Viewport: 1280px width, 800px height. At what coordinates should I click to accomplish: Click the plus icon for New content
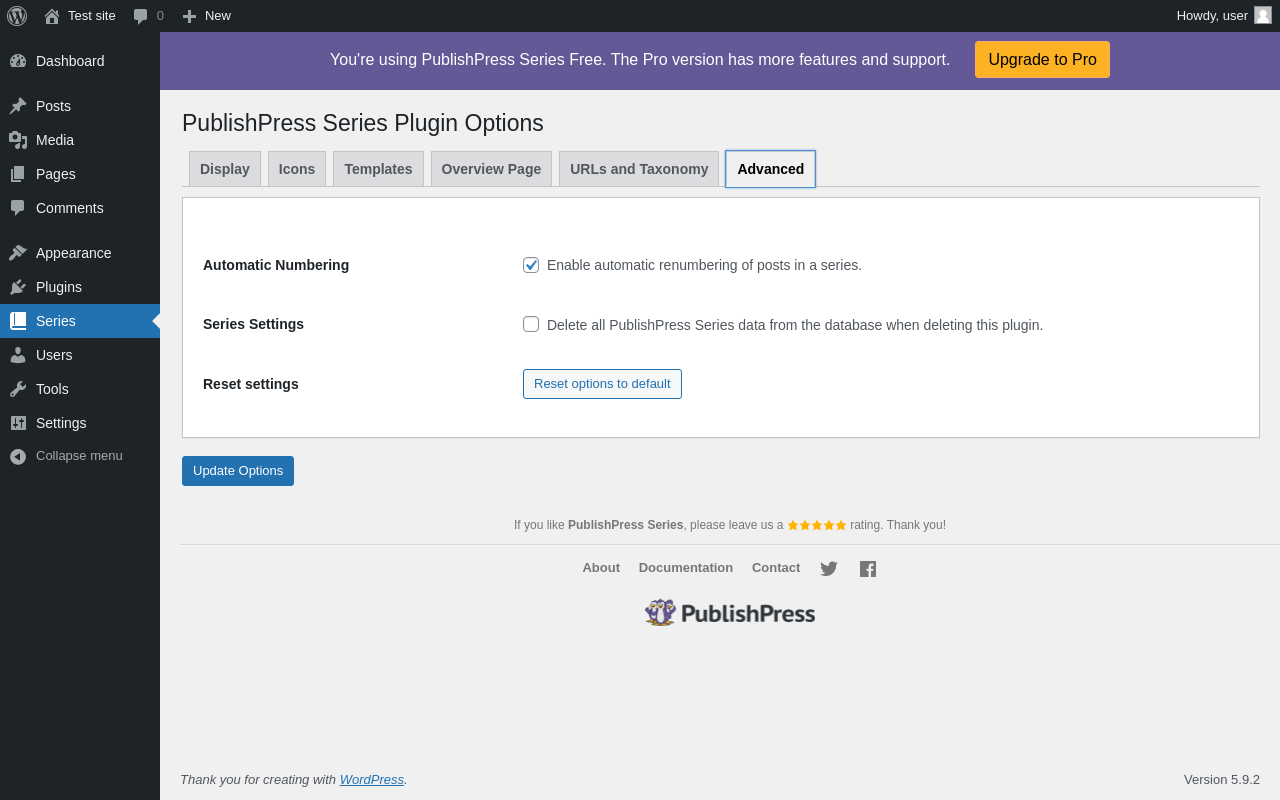pyautogui.click(x=189, y=16)
